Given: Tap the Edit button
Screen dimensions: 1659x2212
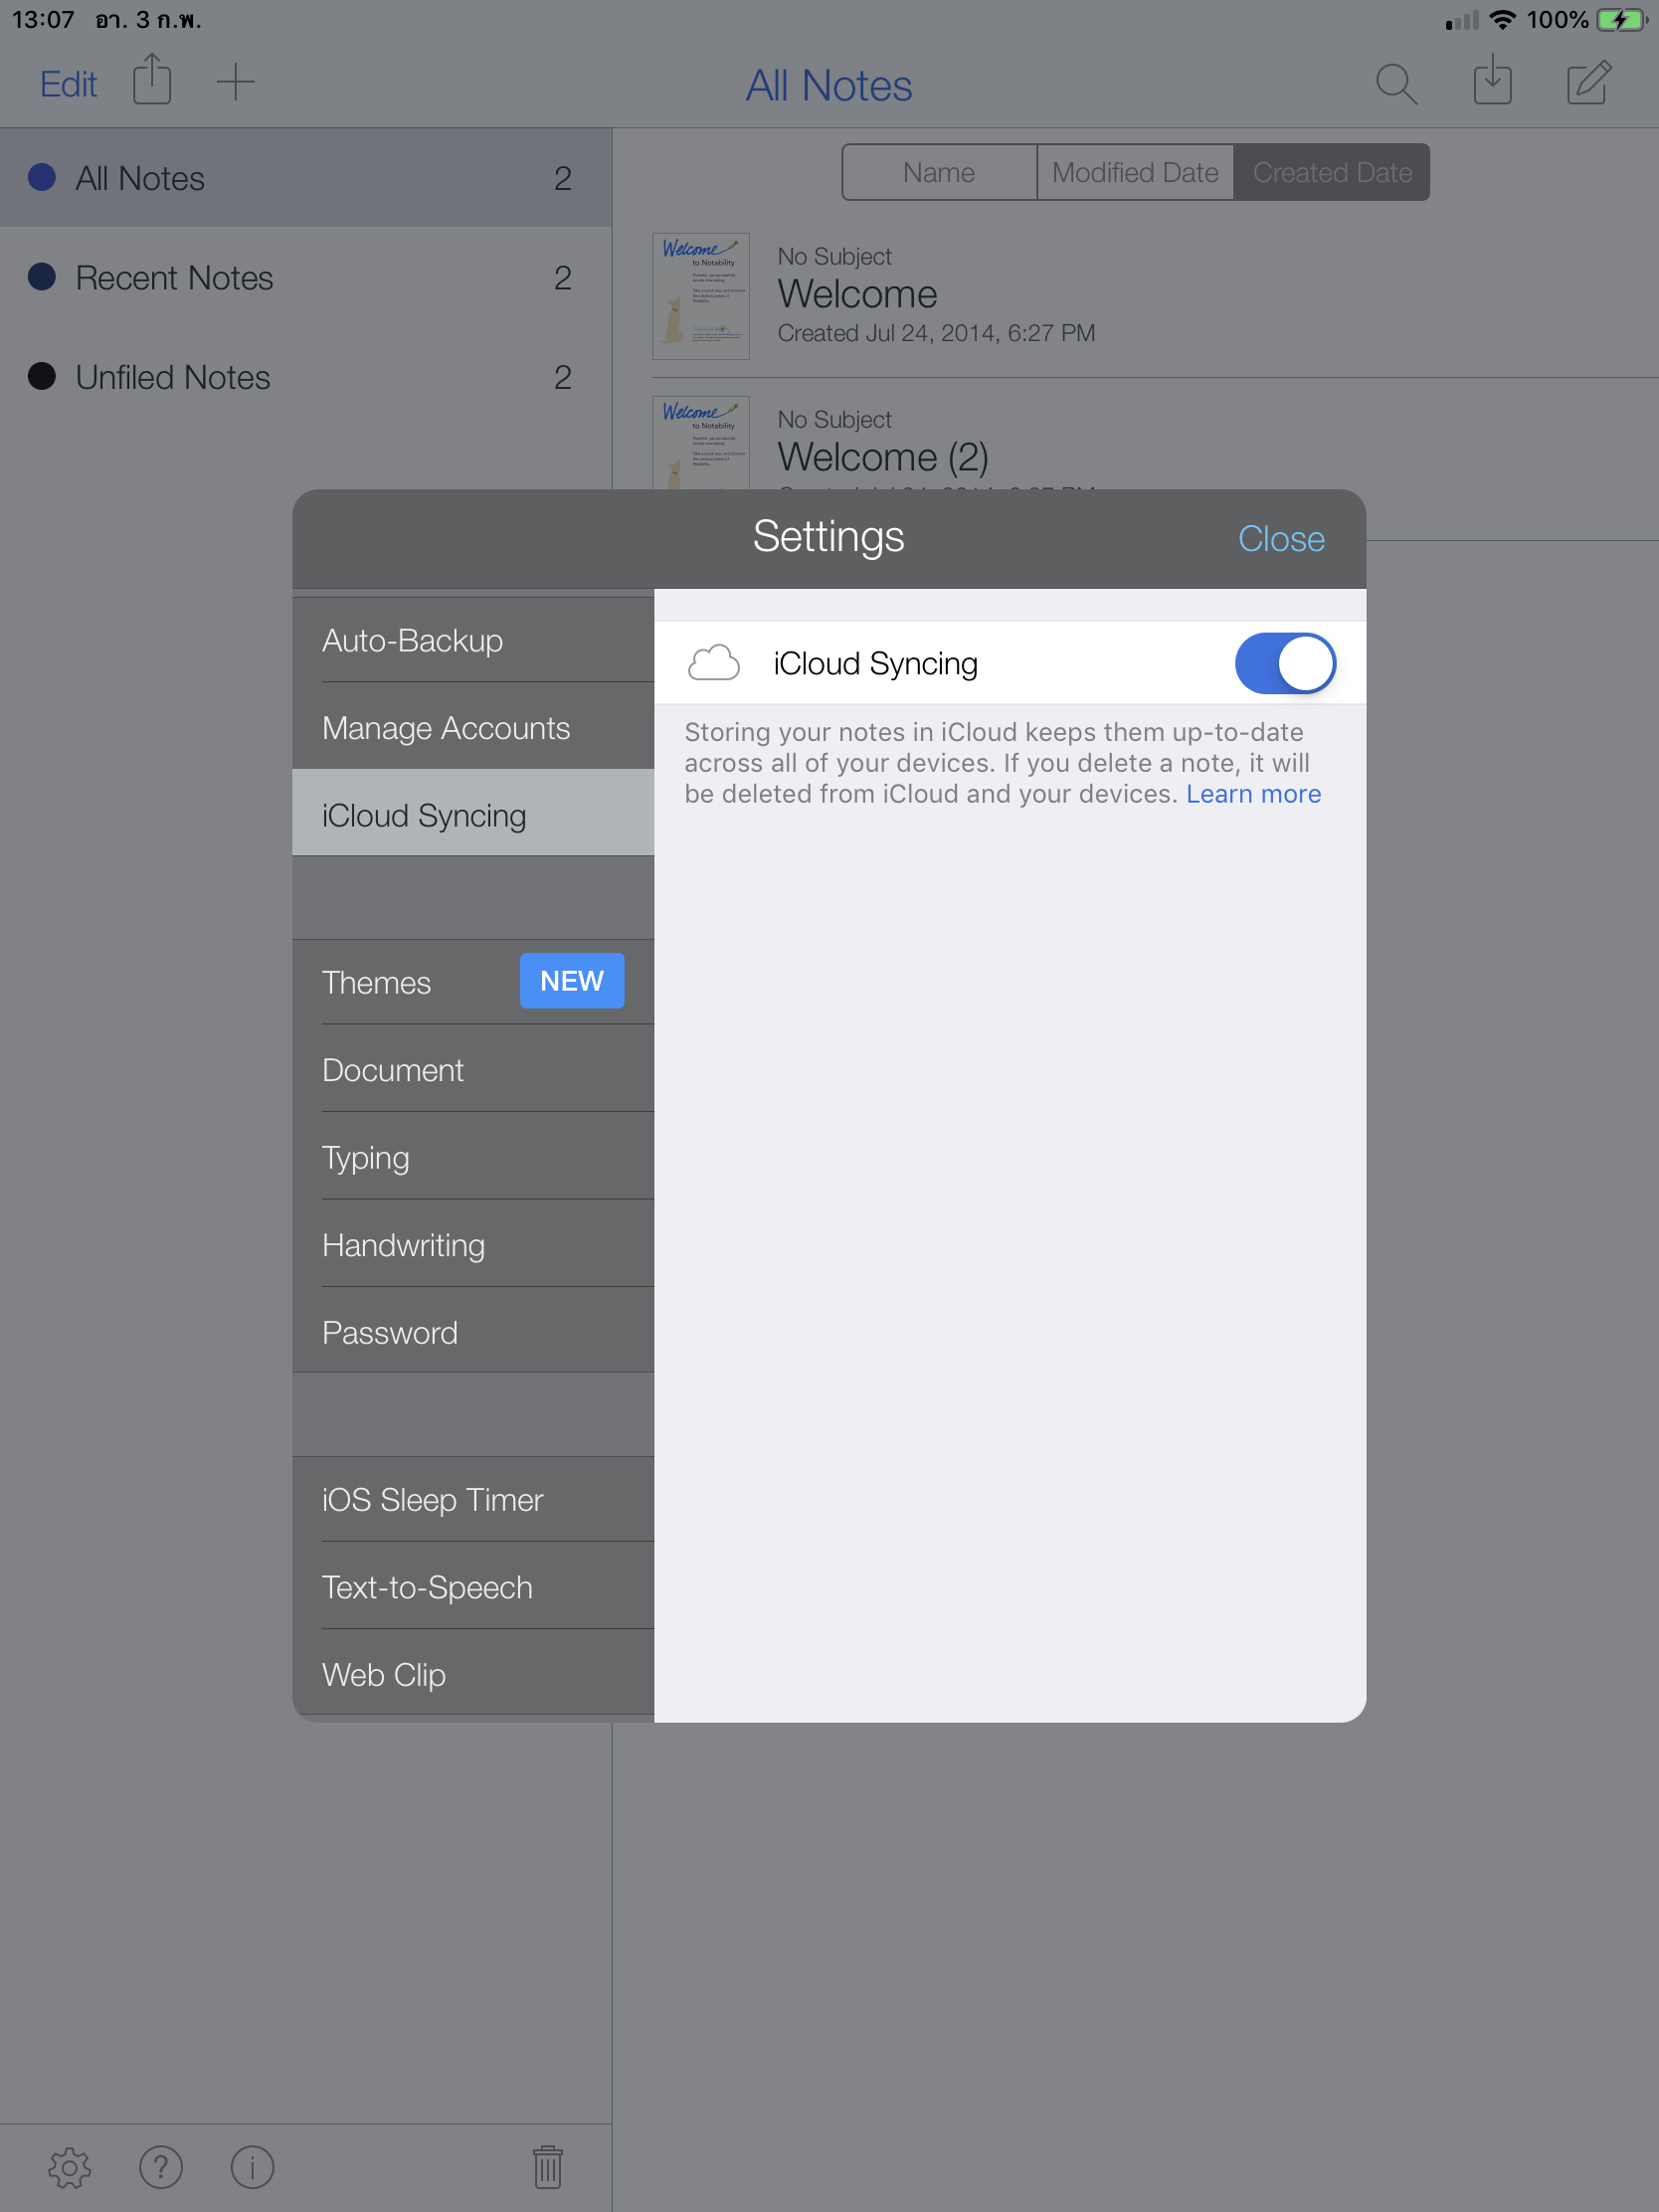Looking at the screenshot, I should coord(68,84).
